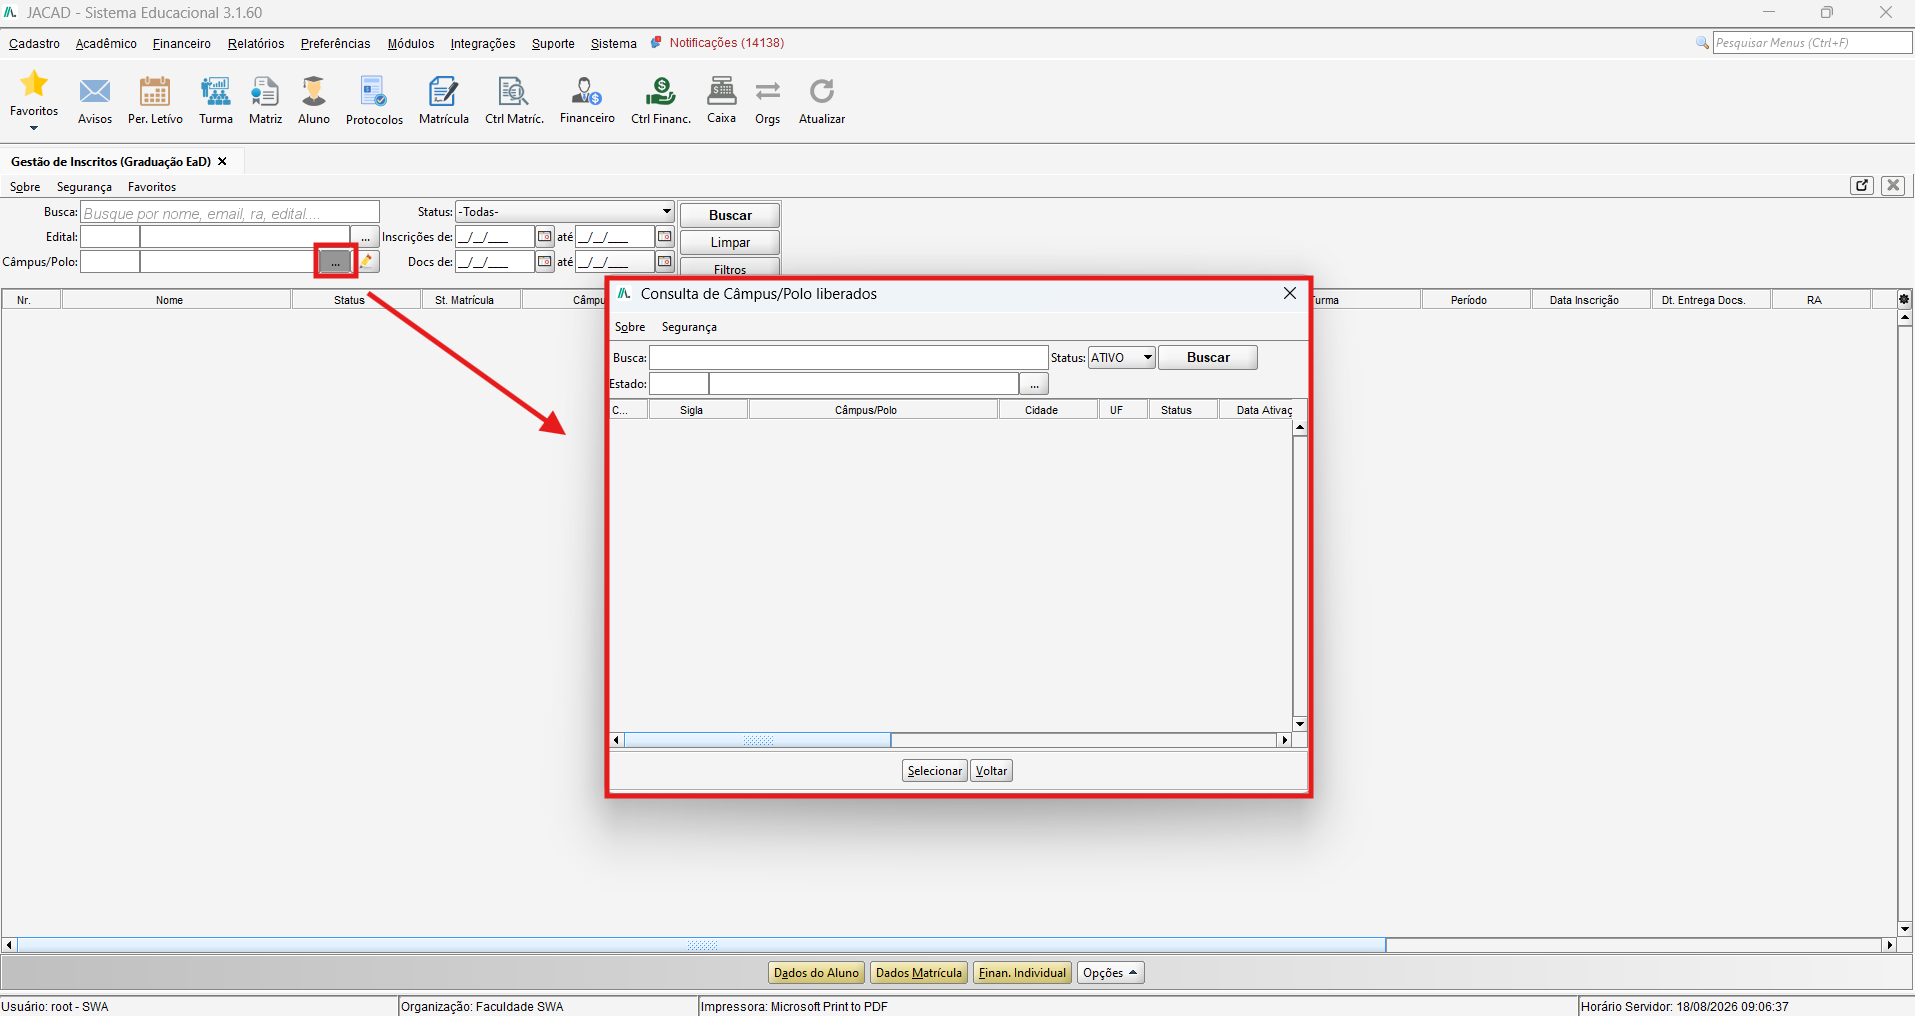Click the Voltar button
Viewport: 1915px width, 1016px height.
(x=992, y=771)
